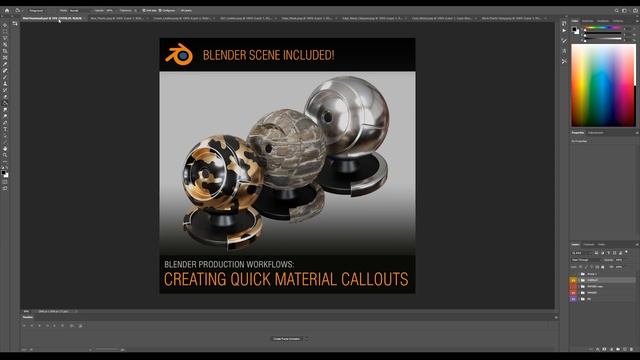Click the Home icon in options bar
The height and width of the screenshot is (360, 640).
tap(7, 11)
